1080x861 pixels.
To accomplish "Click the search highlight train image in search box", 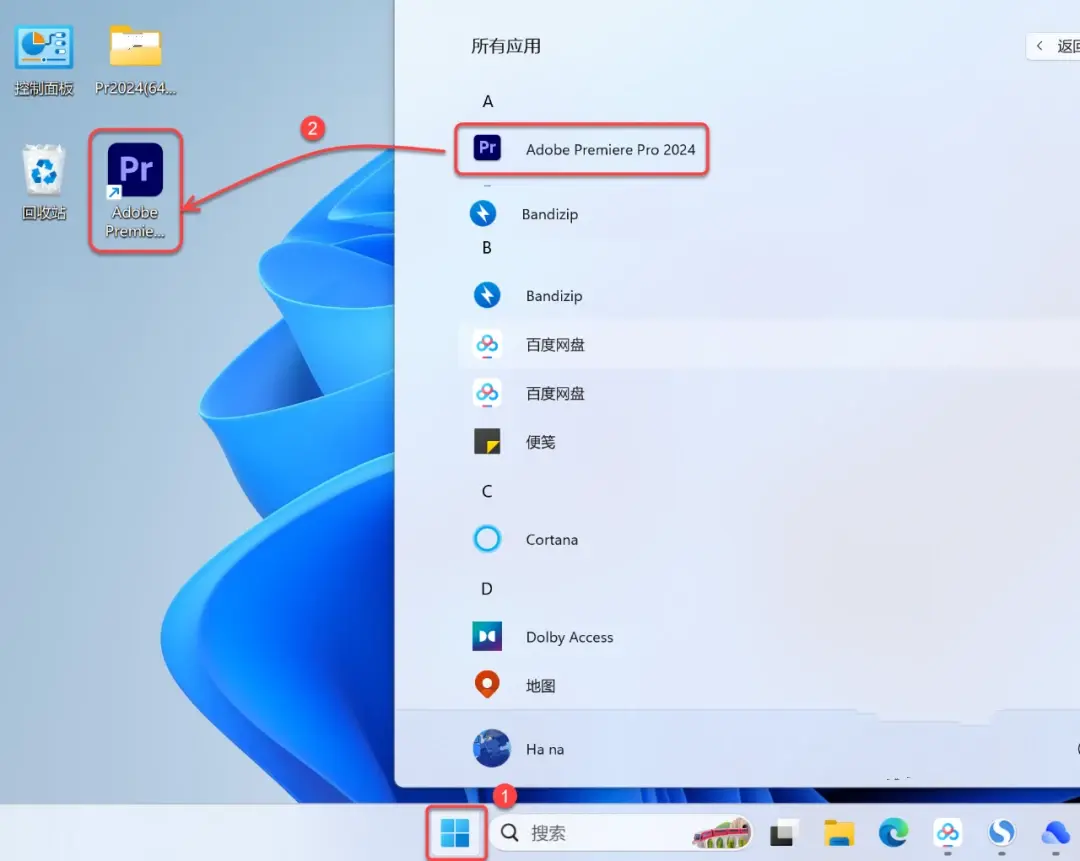I will [722, 833].
